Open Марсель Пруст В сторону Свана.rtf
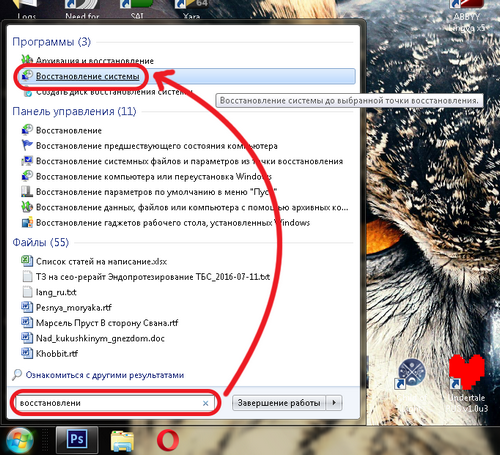The height and width of the screenshot is (455, 500). pos(107,323)
